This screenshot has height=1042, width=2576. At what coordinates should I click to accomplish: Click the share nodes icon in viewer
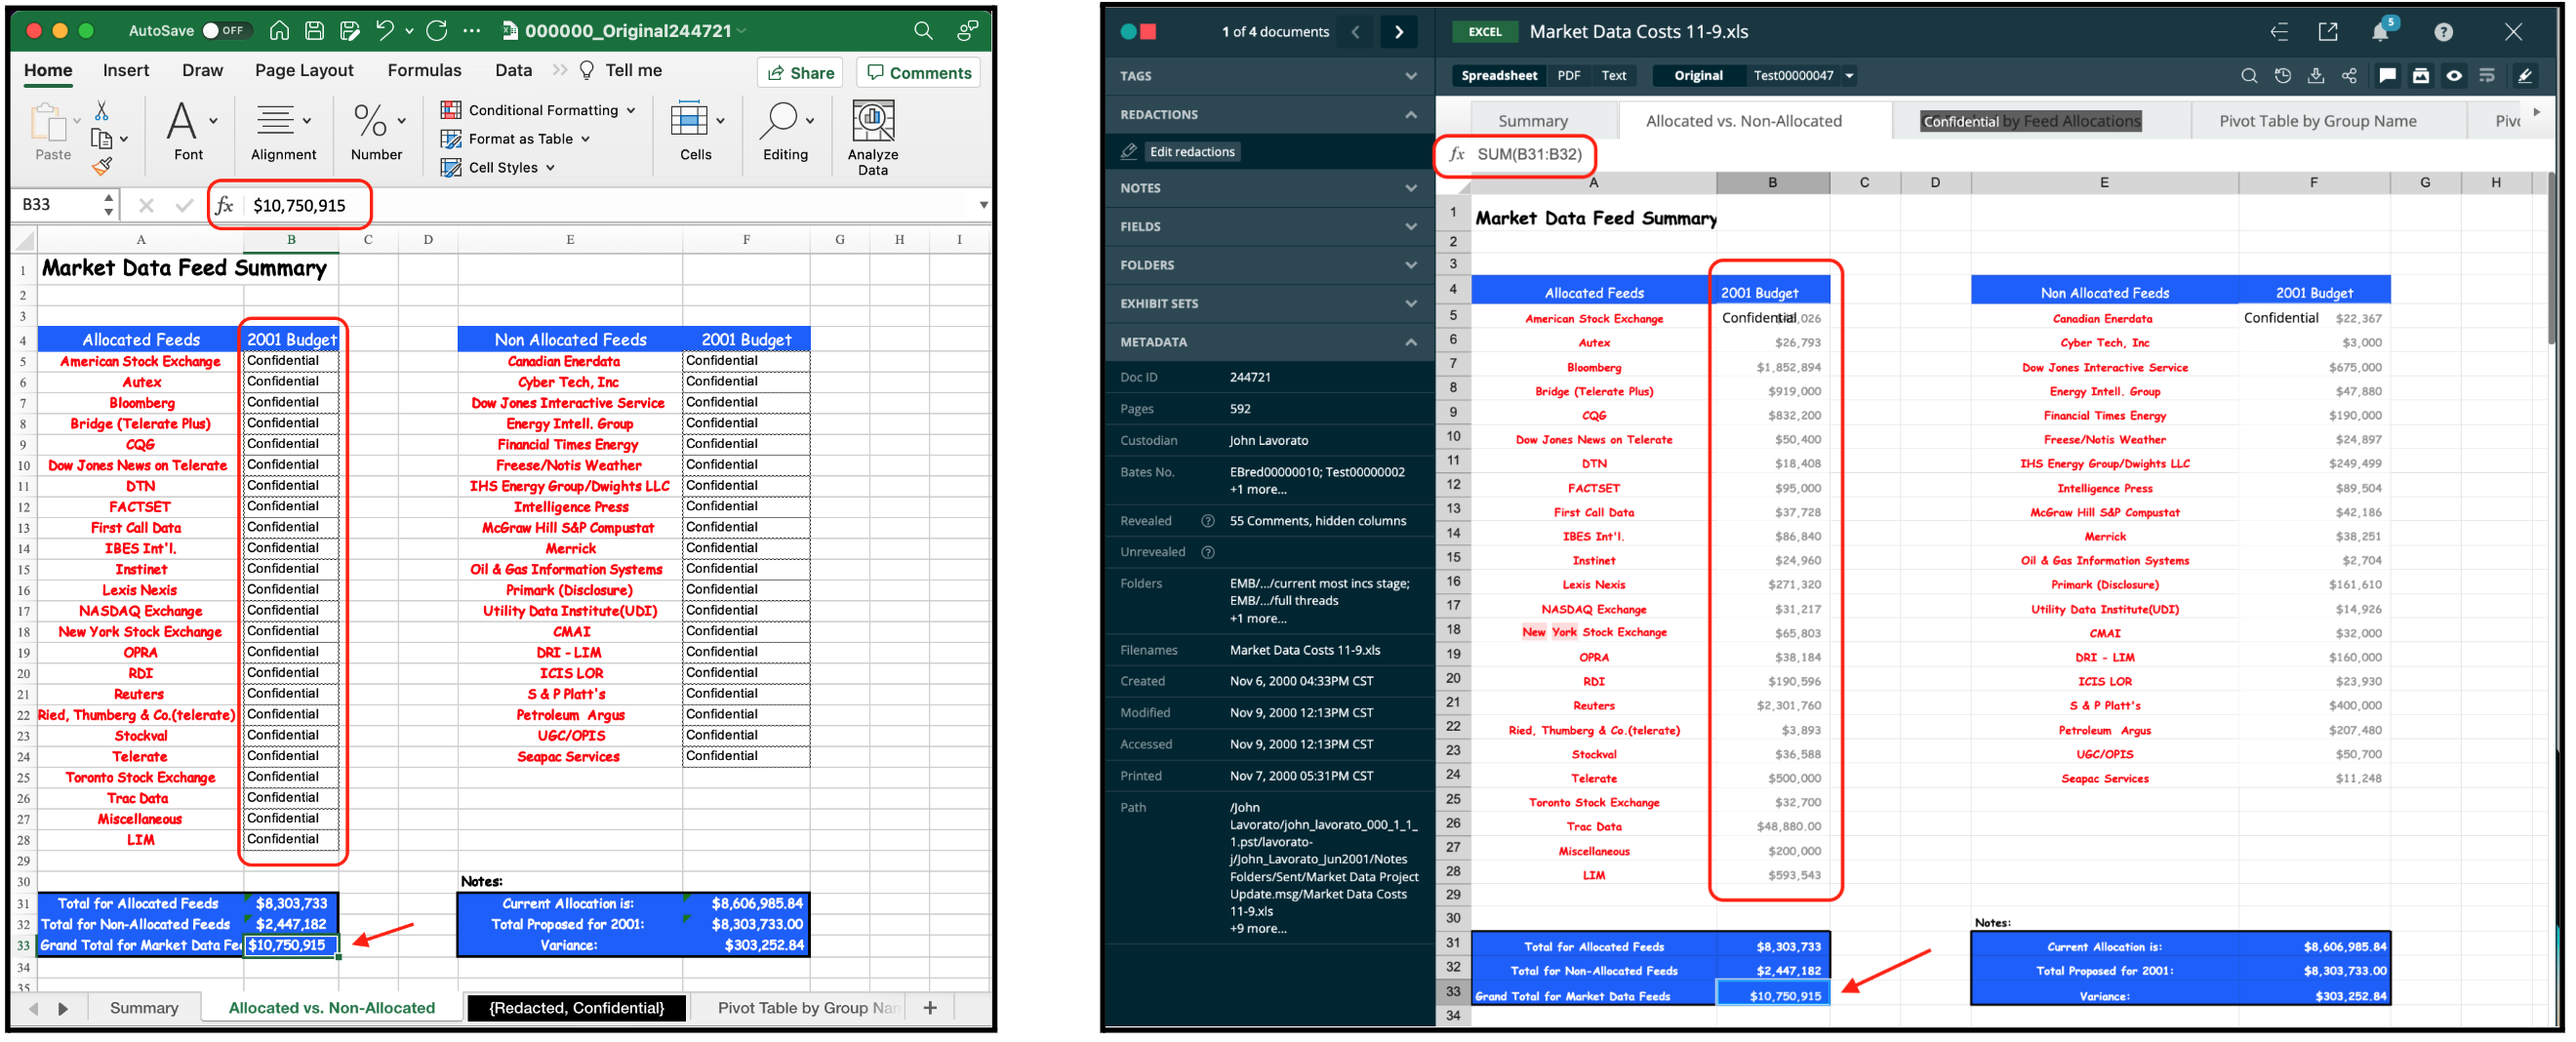[2349, 75]
